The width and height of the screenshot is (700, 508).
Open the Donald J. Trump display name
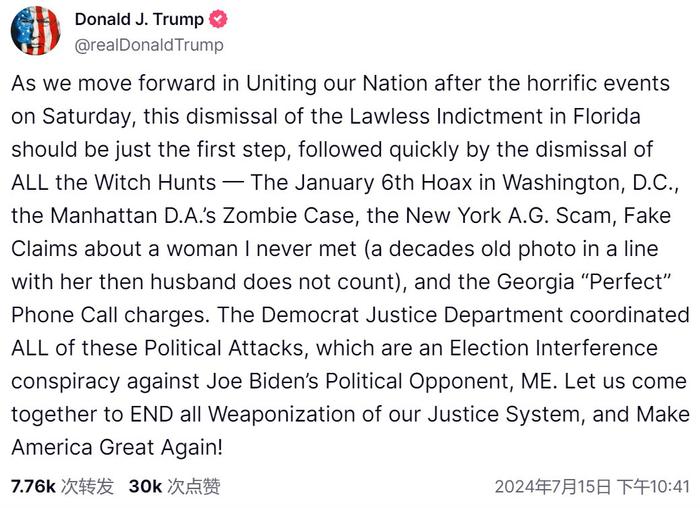point(138,19)
